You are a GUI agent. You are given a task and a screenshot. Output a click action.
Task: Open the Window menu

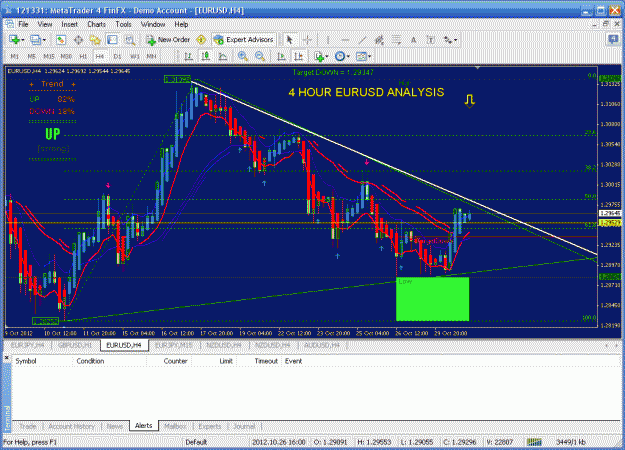coord(153,24)
